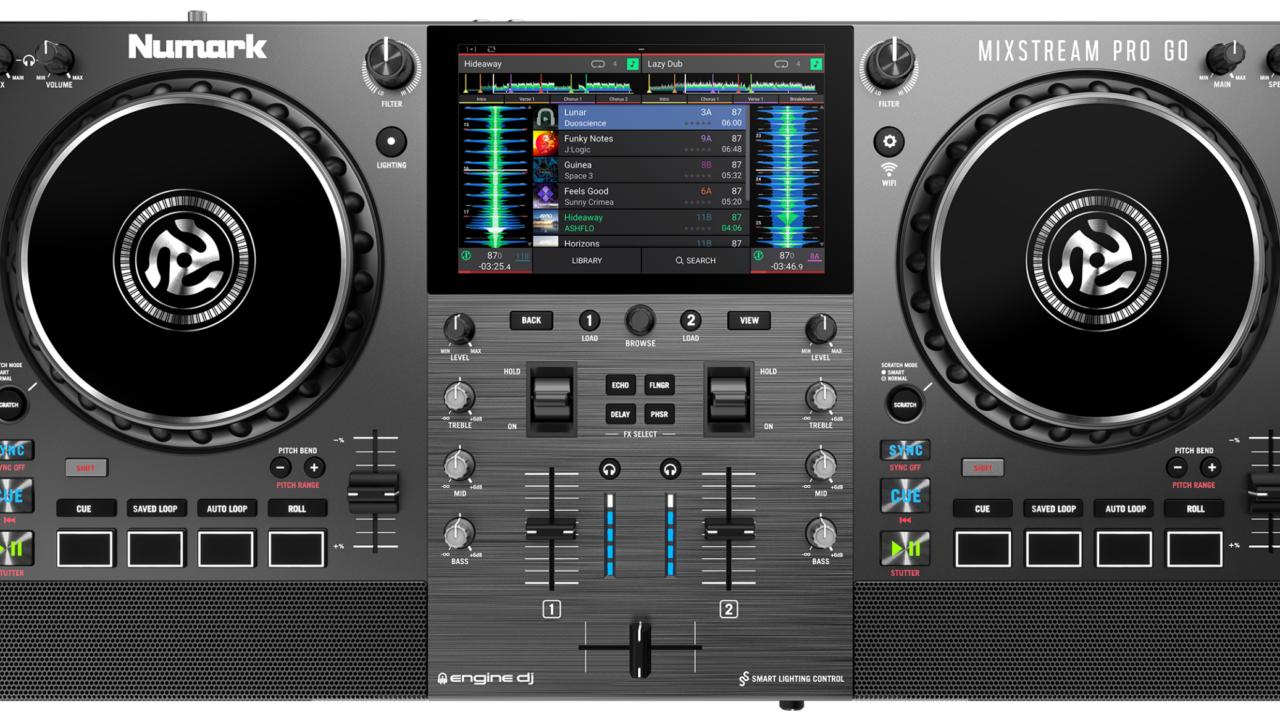Activate the FLNGR effect
Screen dimensions: 1280x720
[x=661, y=385]
